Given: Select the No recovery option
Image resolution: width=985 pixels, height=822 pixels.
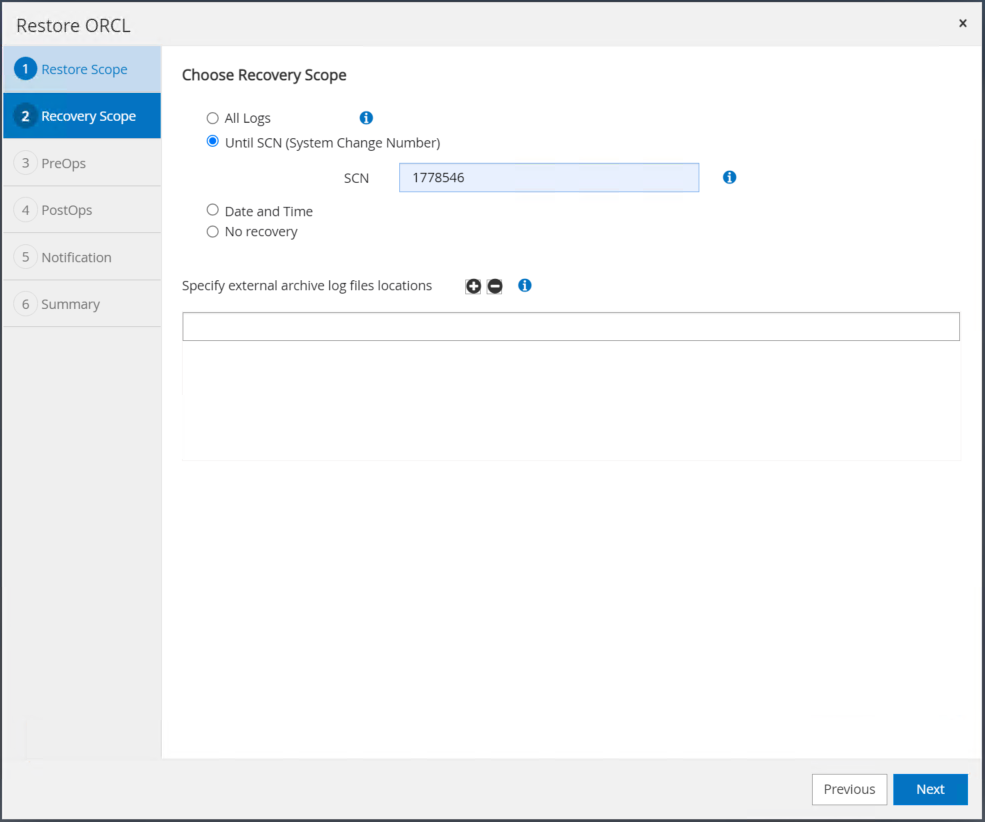Looking at the screenshot, I should click(x=212, y=231).
